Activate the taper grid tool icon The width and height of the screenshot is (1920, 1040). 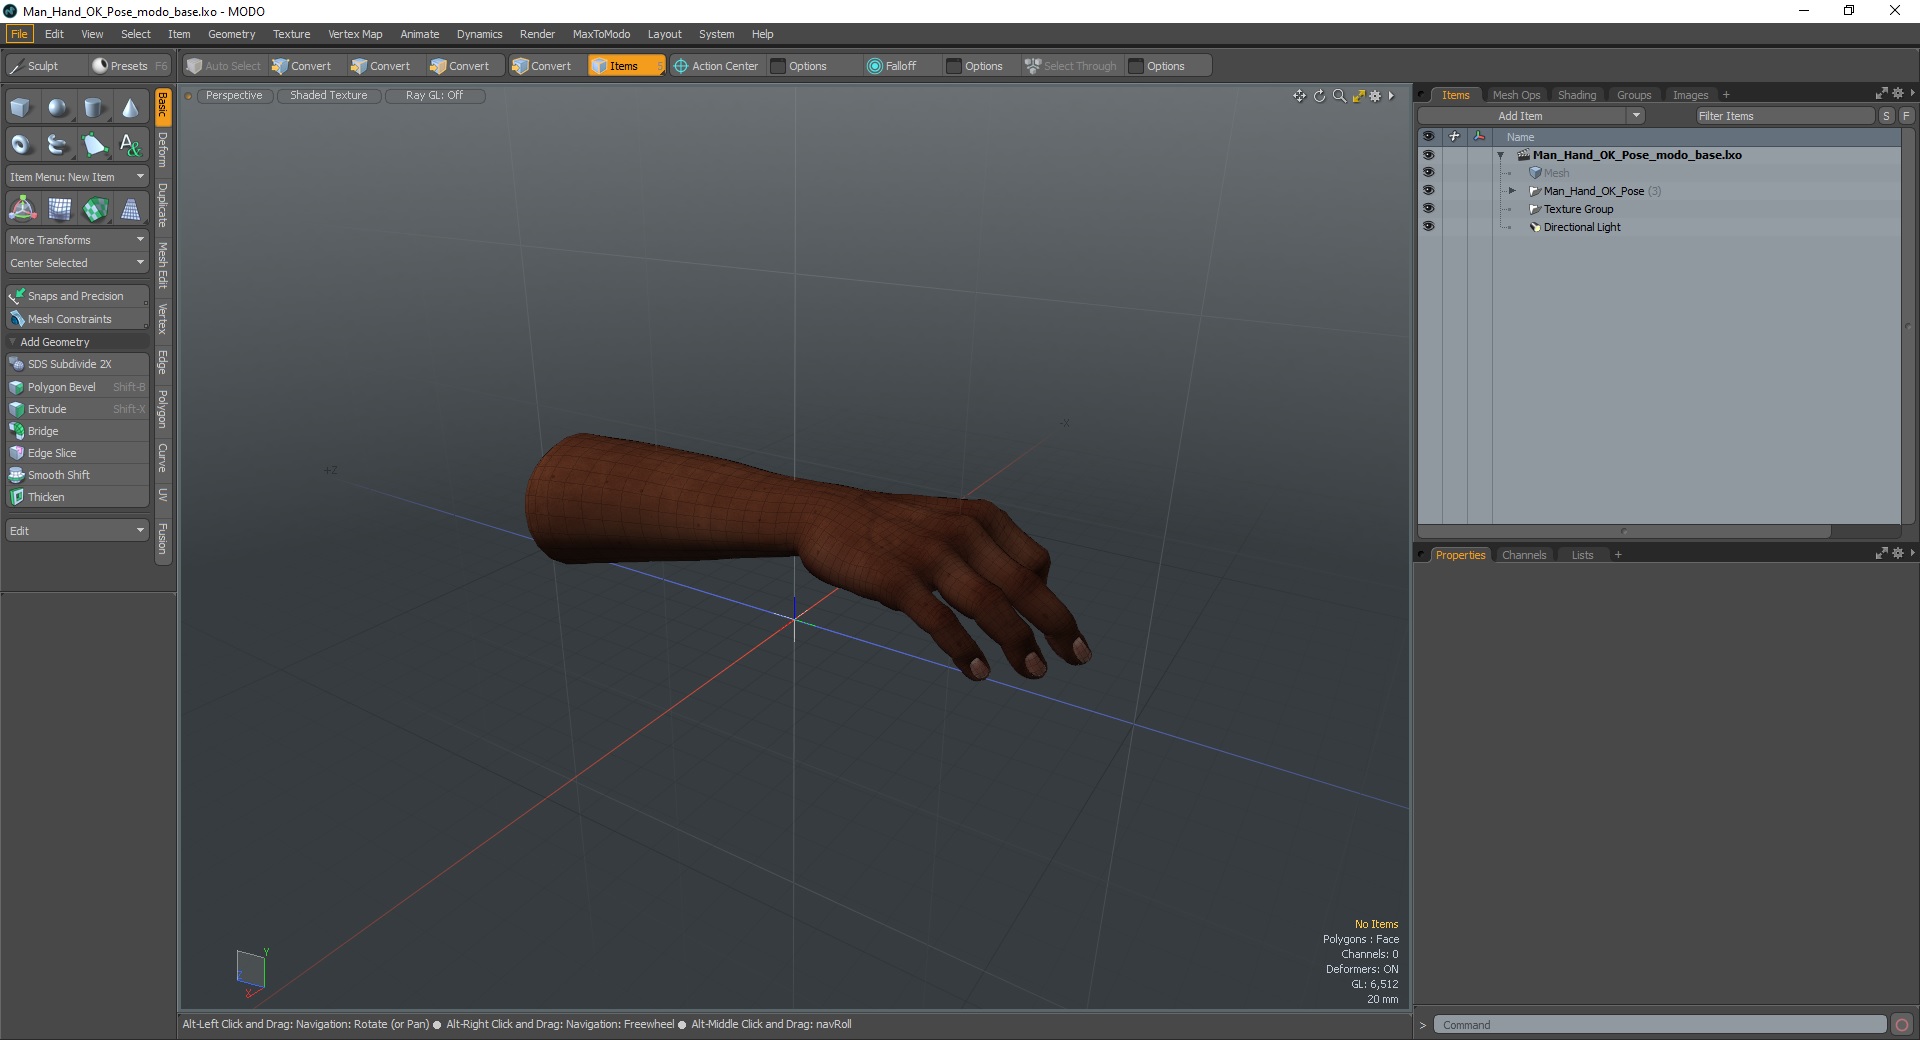click(x=130, y=209)
